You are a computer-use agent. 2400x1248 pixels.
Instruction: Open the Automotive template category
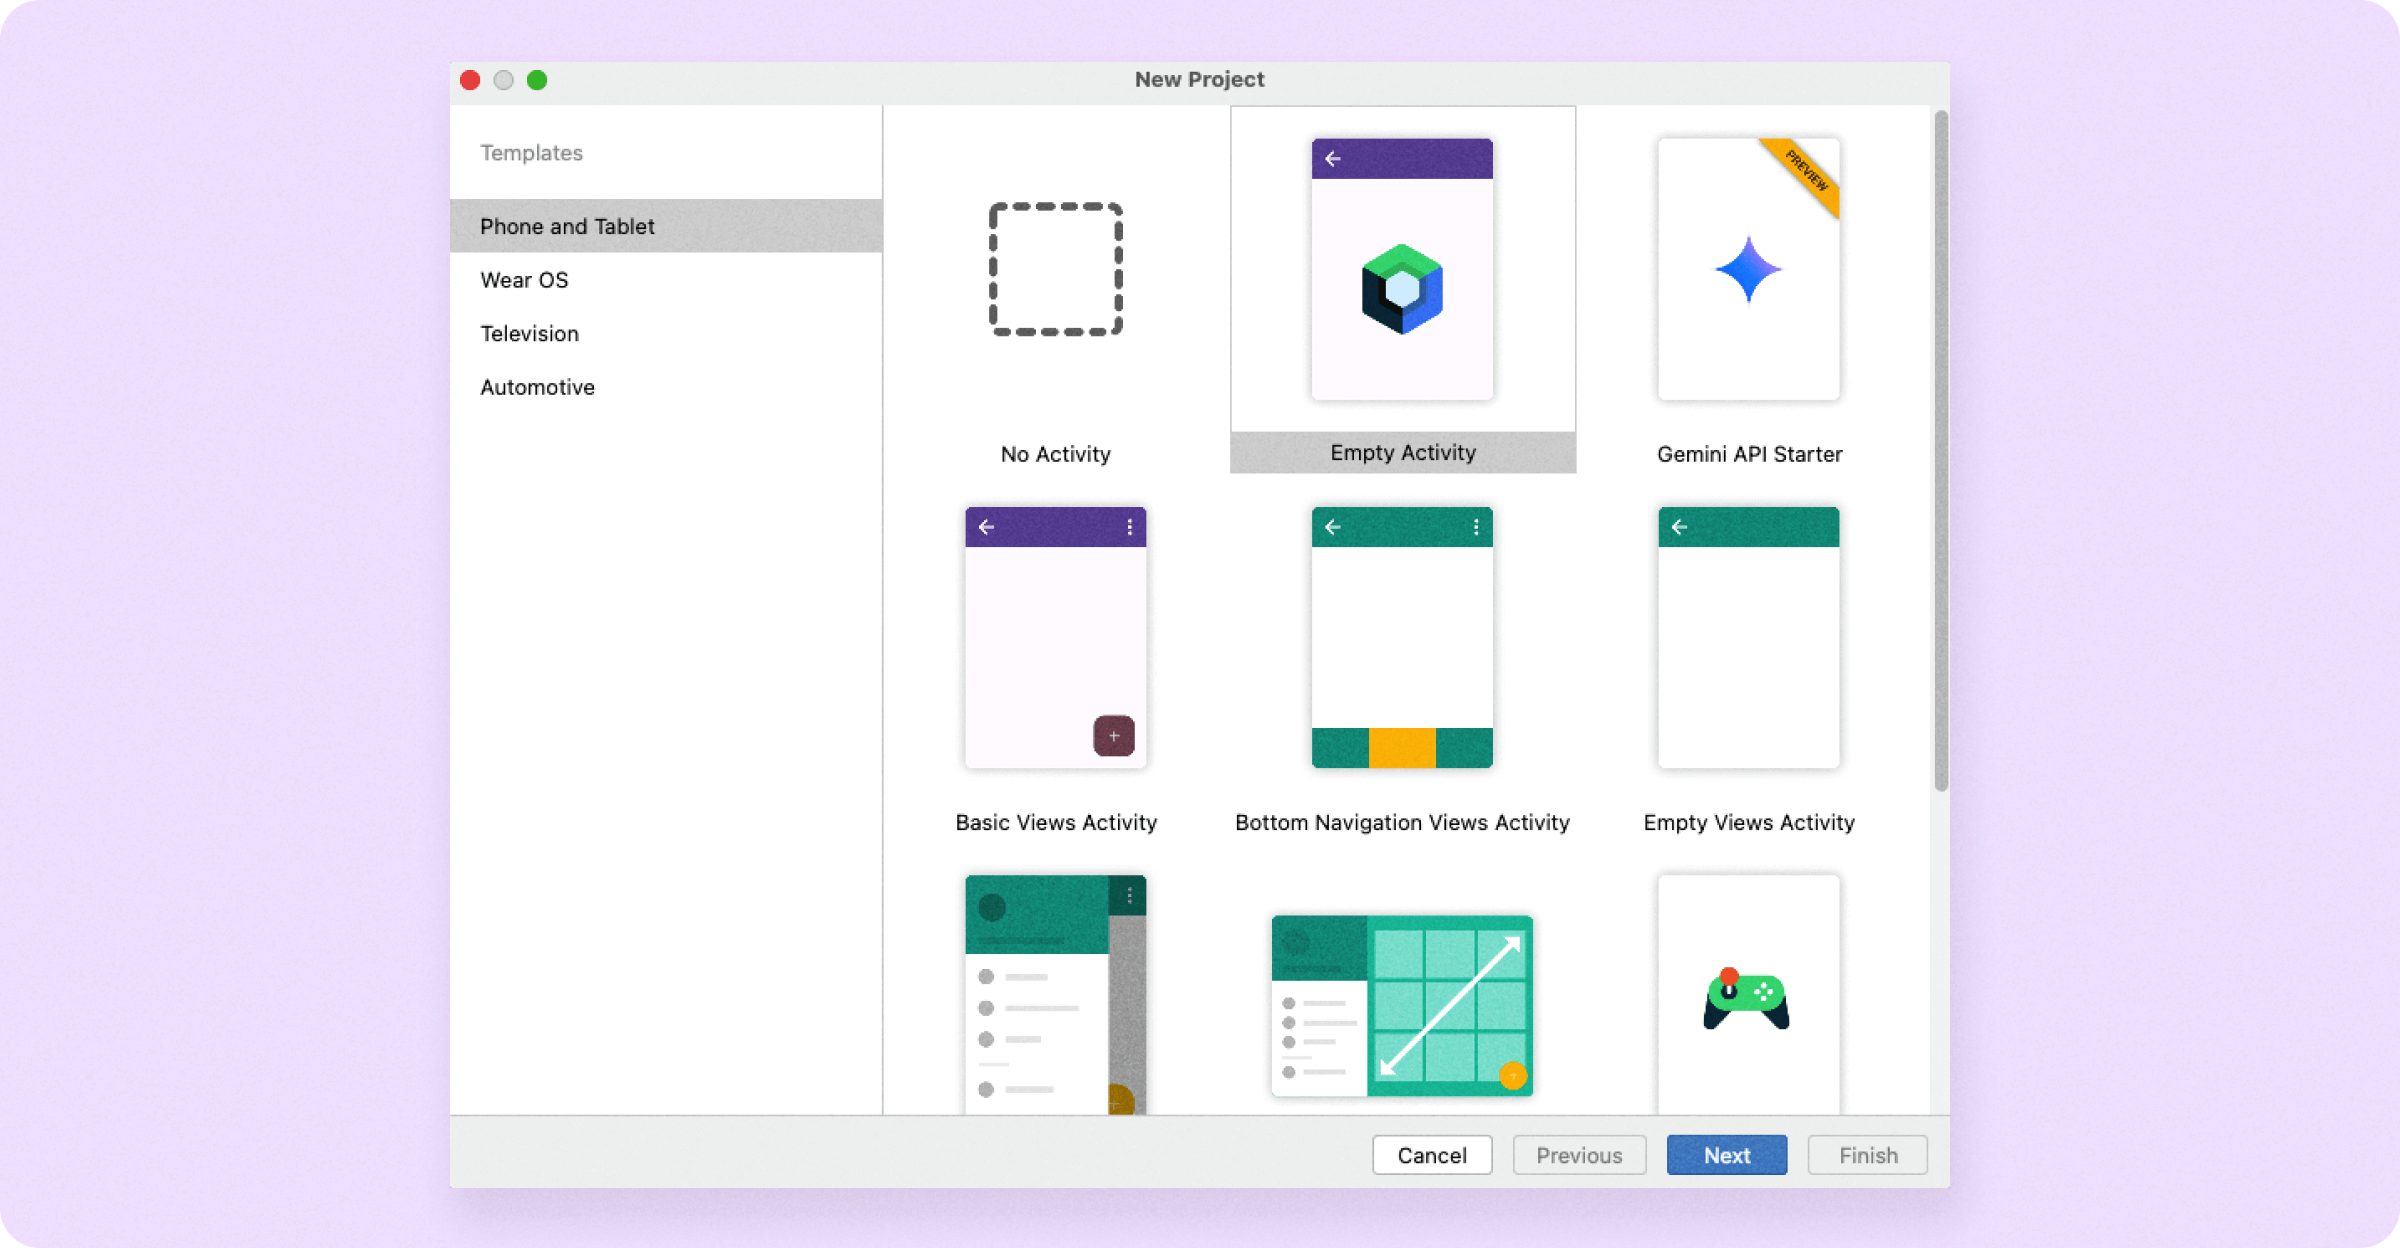[x=537, y=387]
